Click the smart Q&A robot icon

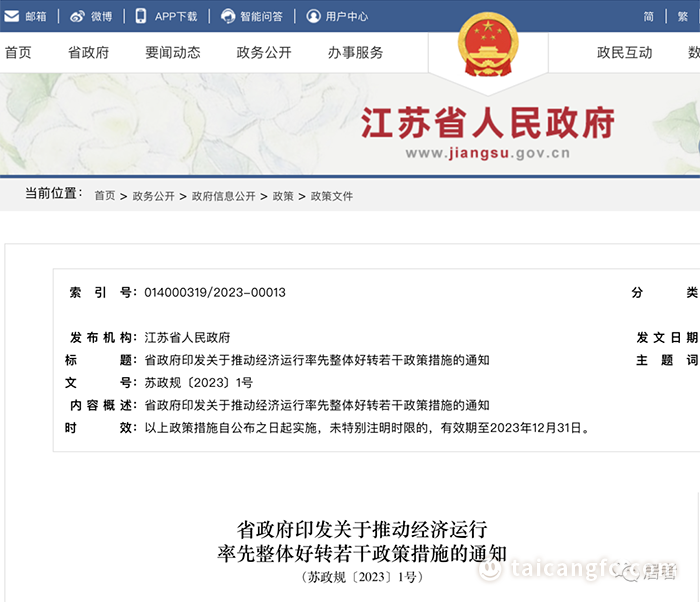pyautogui.click(x=228, y=17)
